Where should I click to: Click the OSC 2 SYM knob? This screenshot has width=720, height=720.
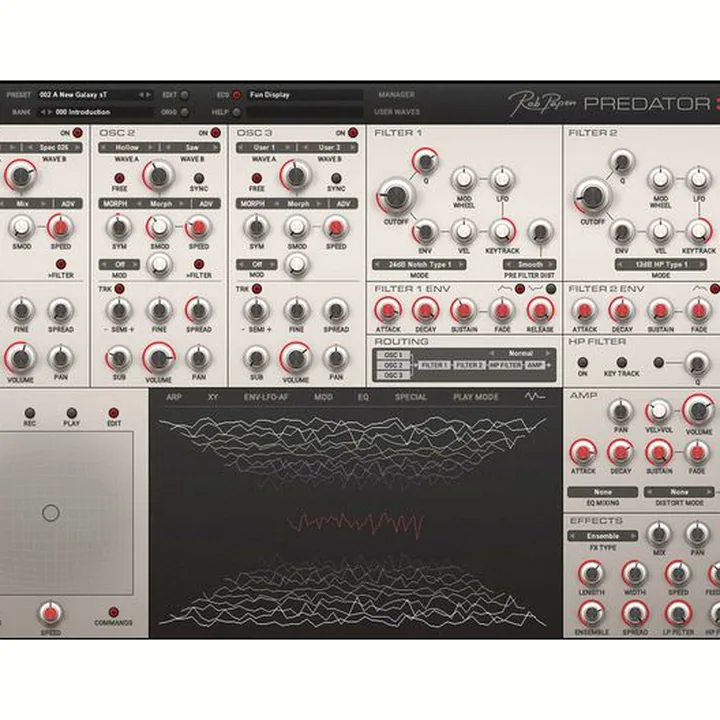[119, 227]
